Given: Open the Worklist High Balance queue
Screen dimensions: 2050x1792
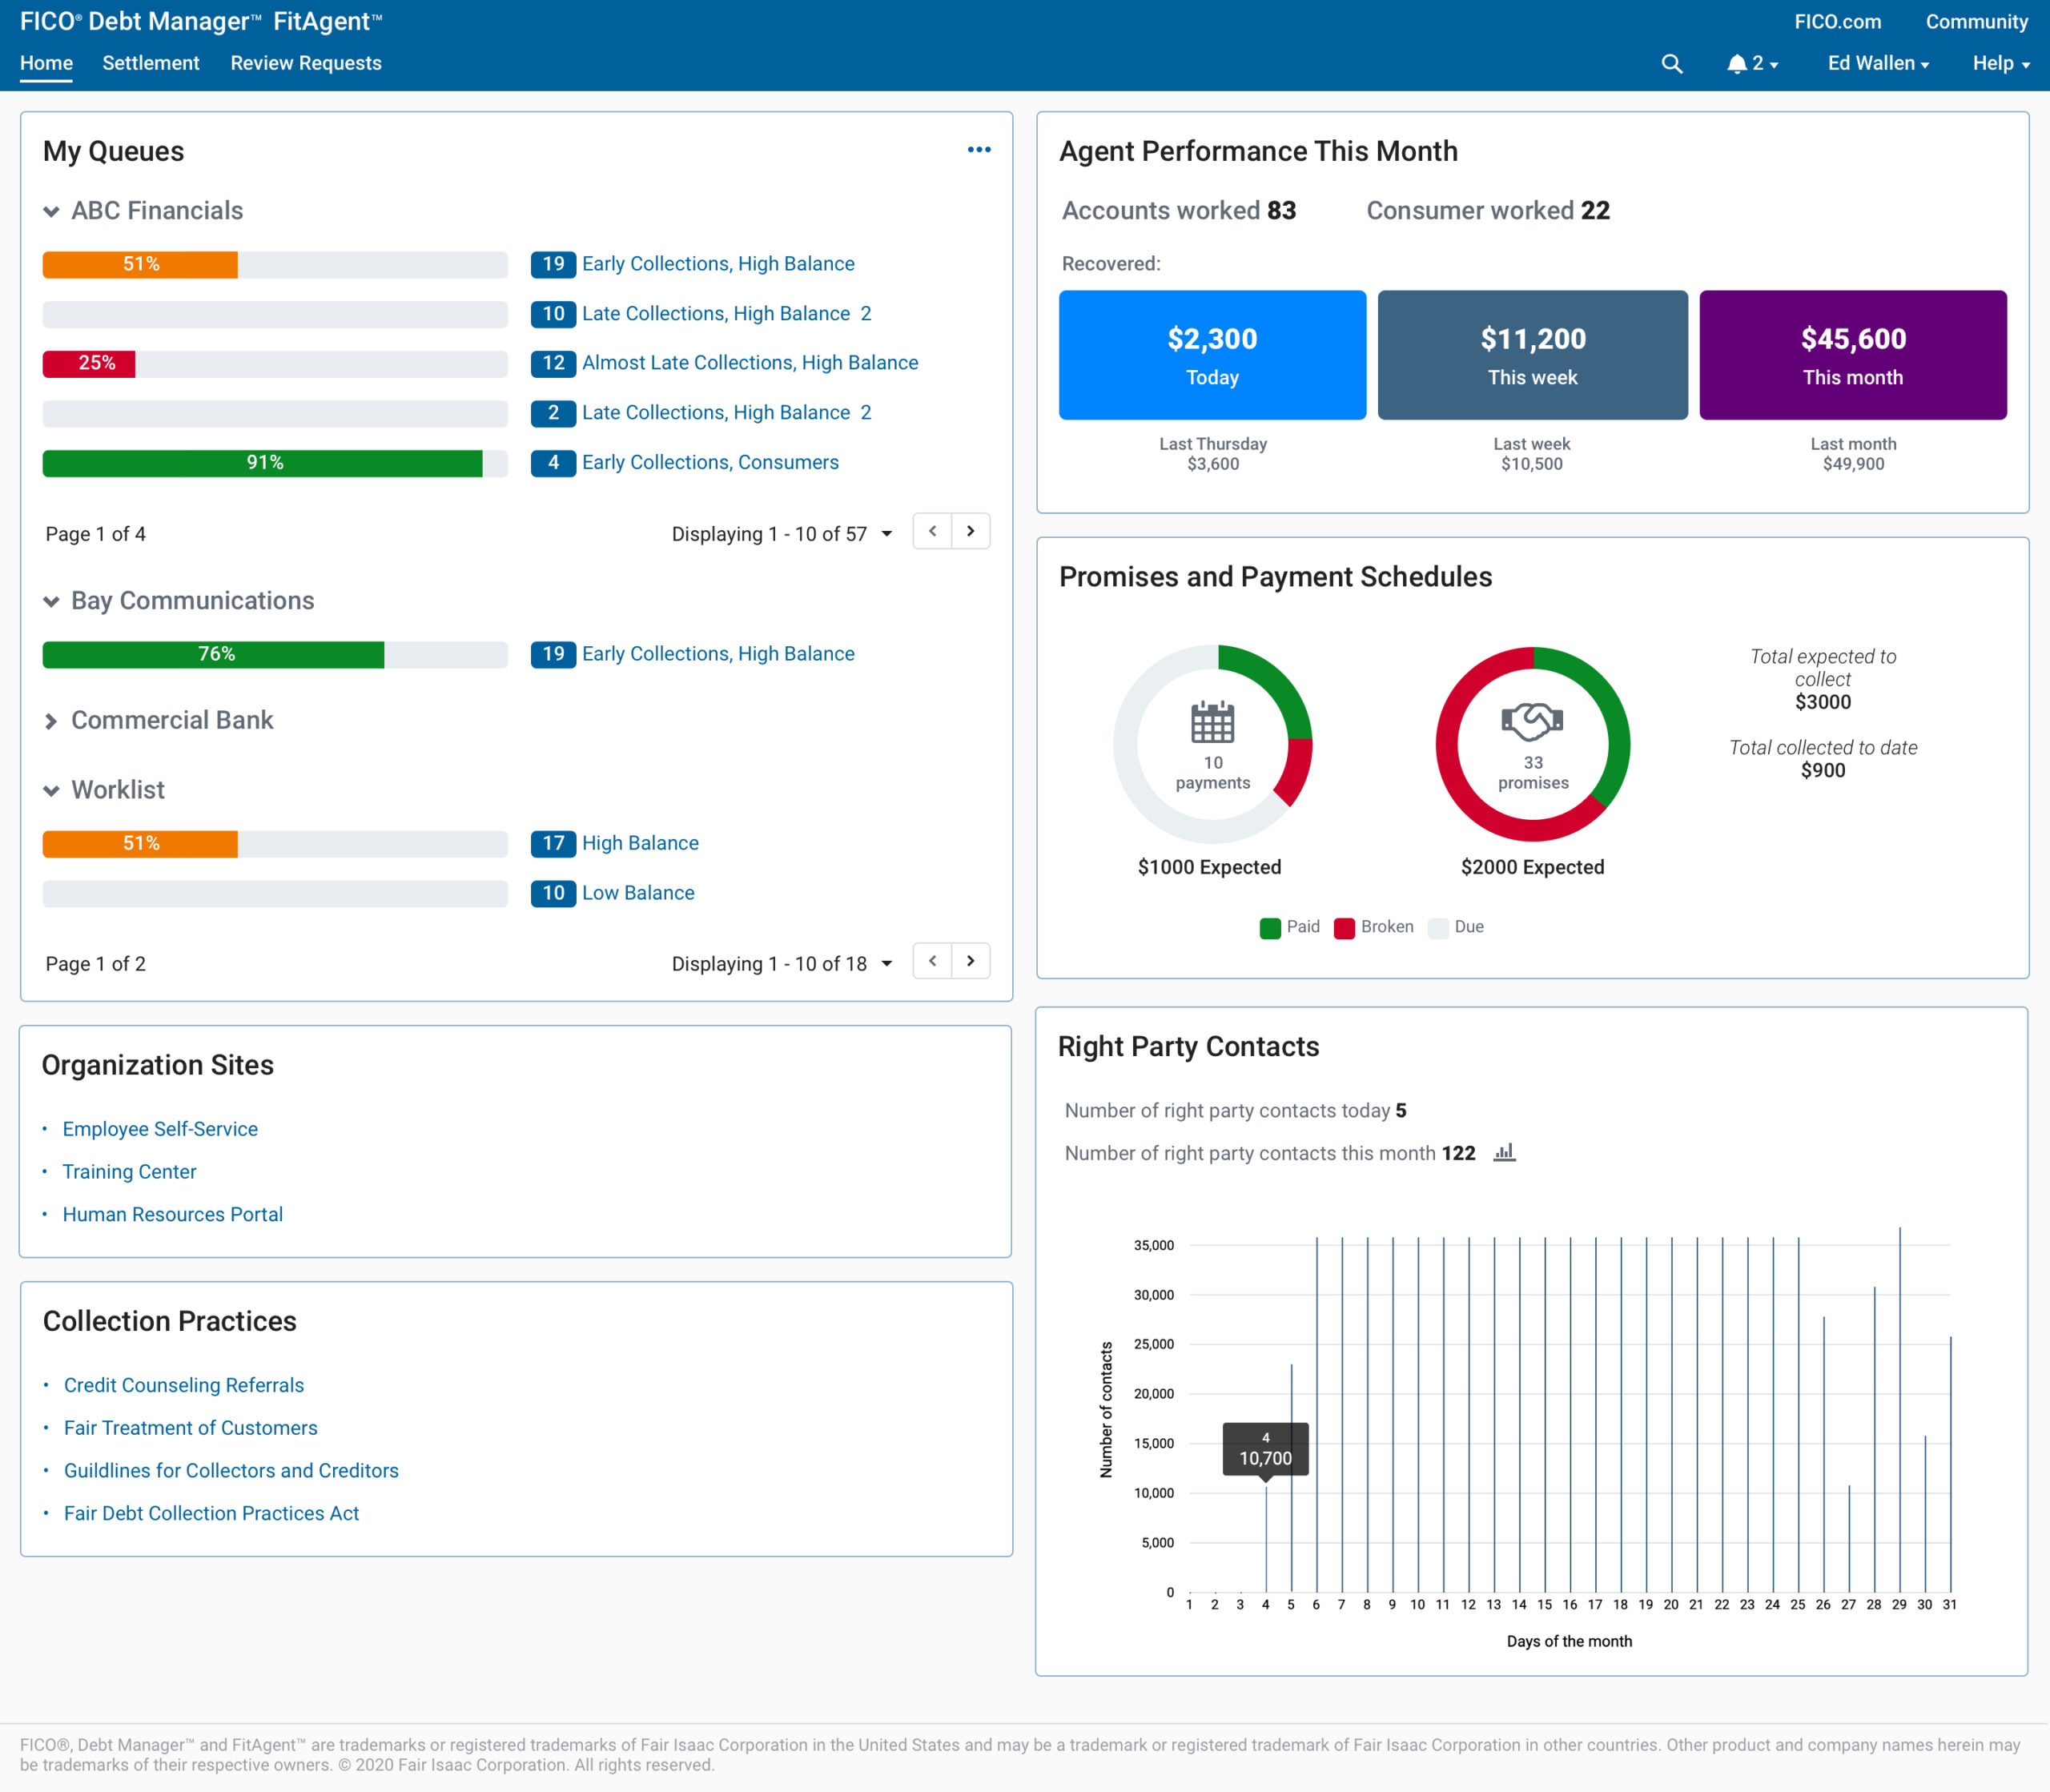Looking at the screenshot, I should click(x=640, y=843).
